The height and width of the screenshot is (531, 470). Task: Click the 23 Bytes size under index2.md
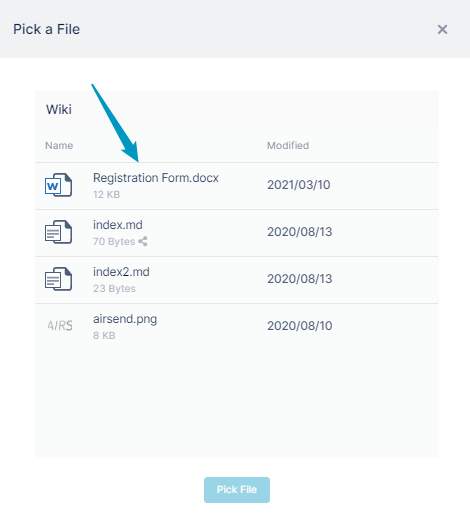point(114,289)
